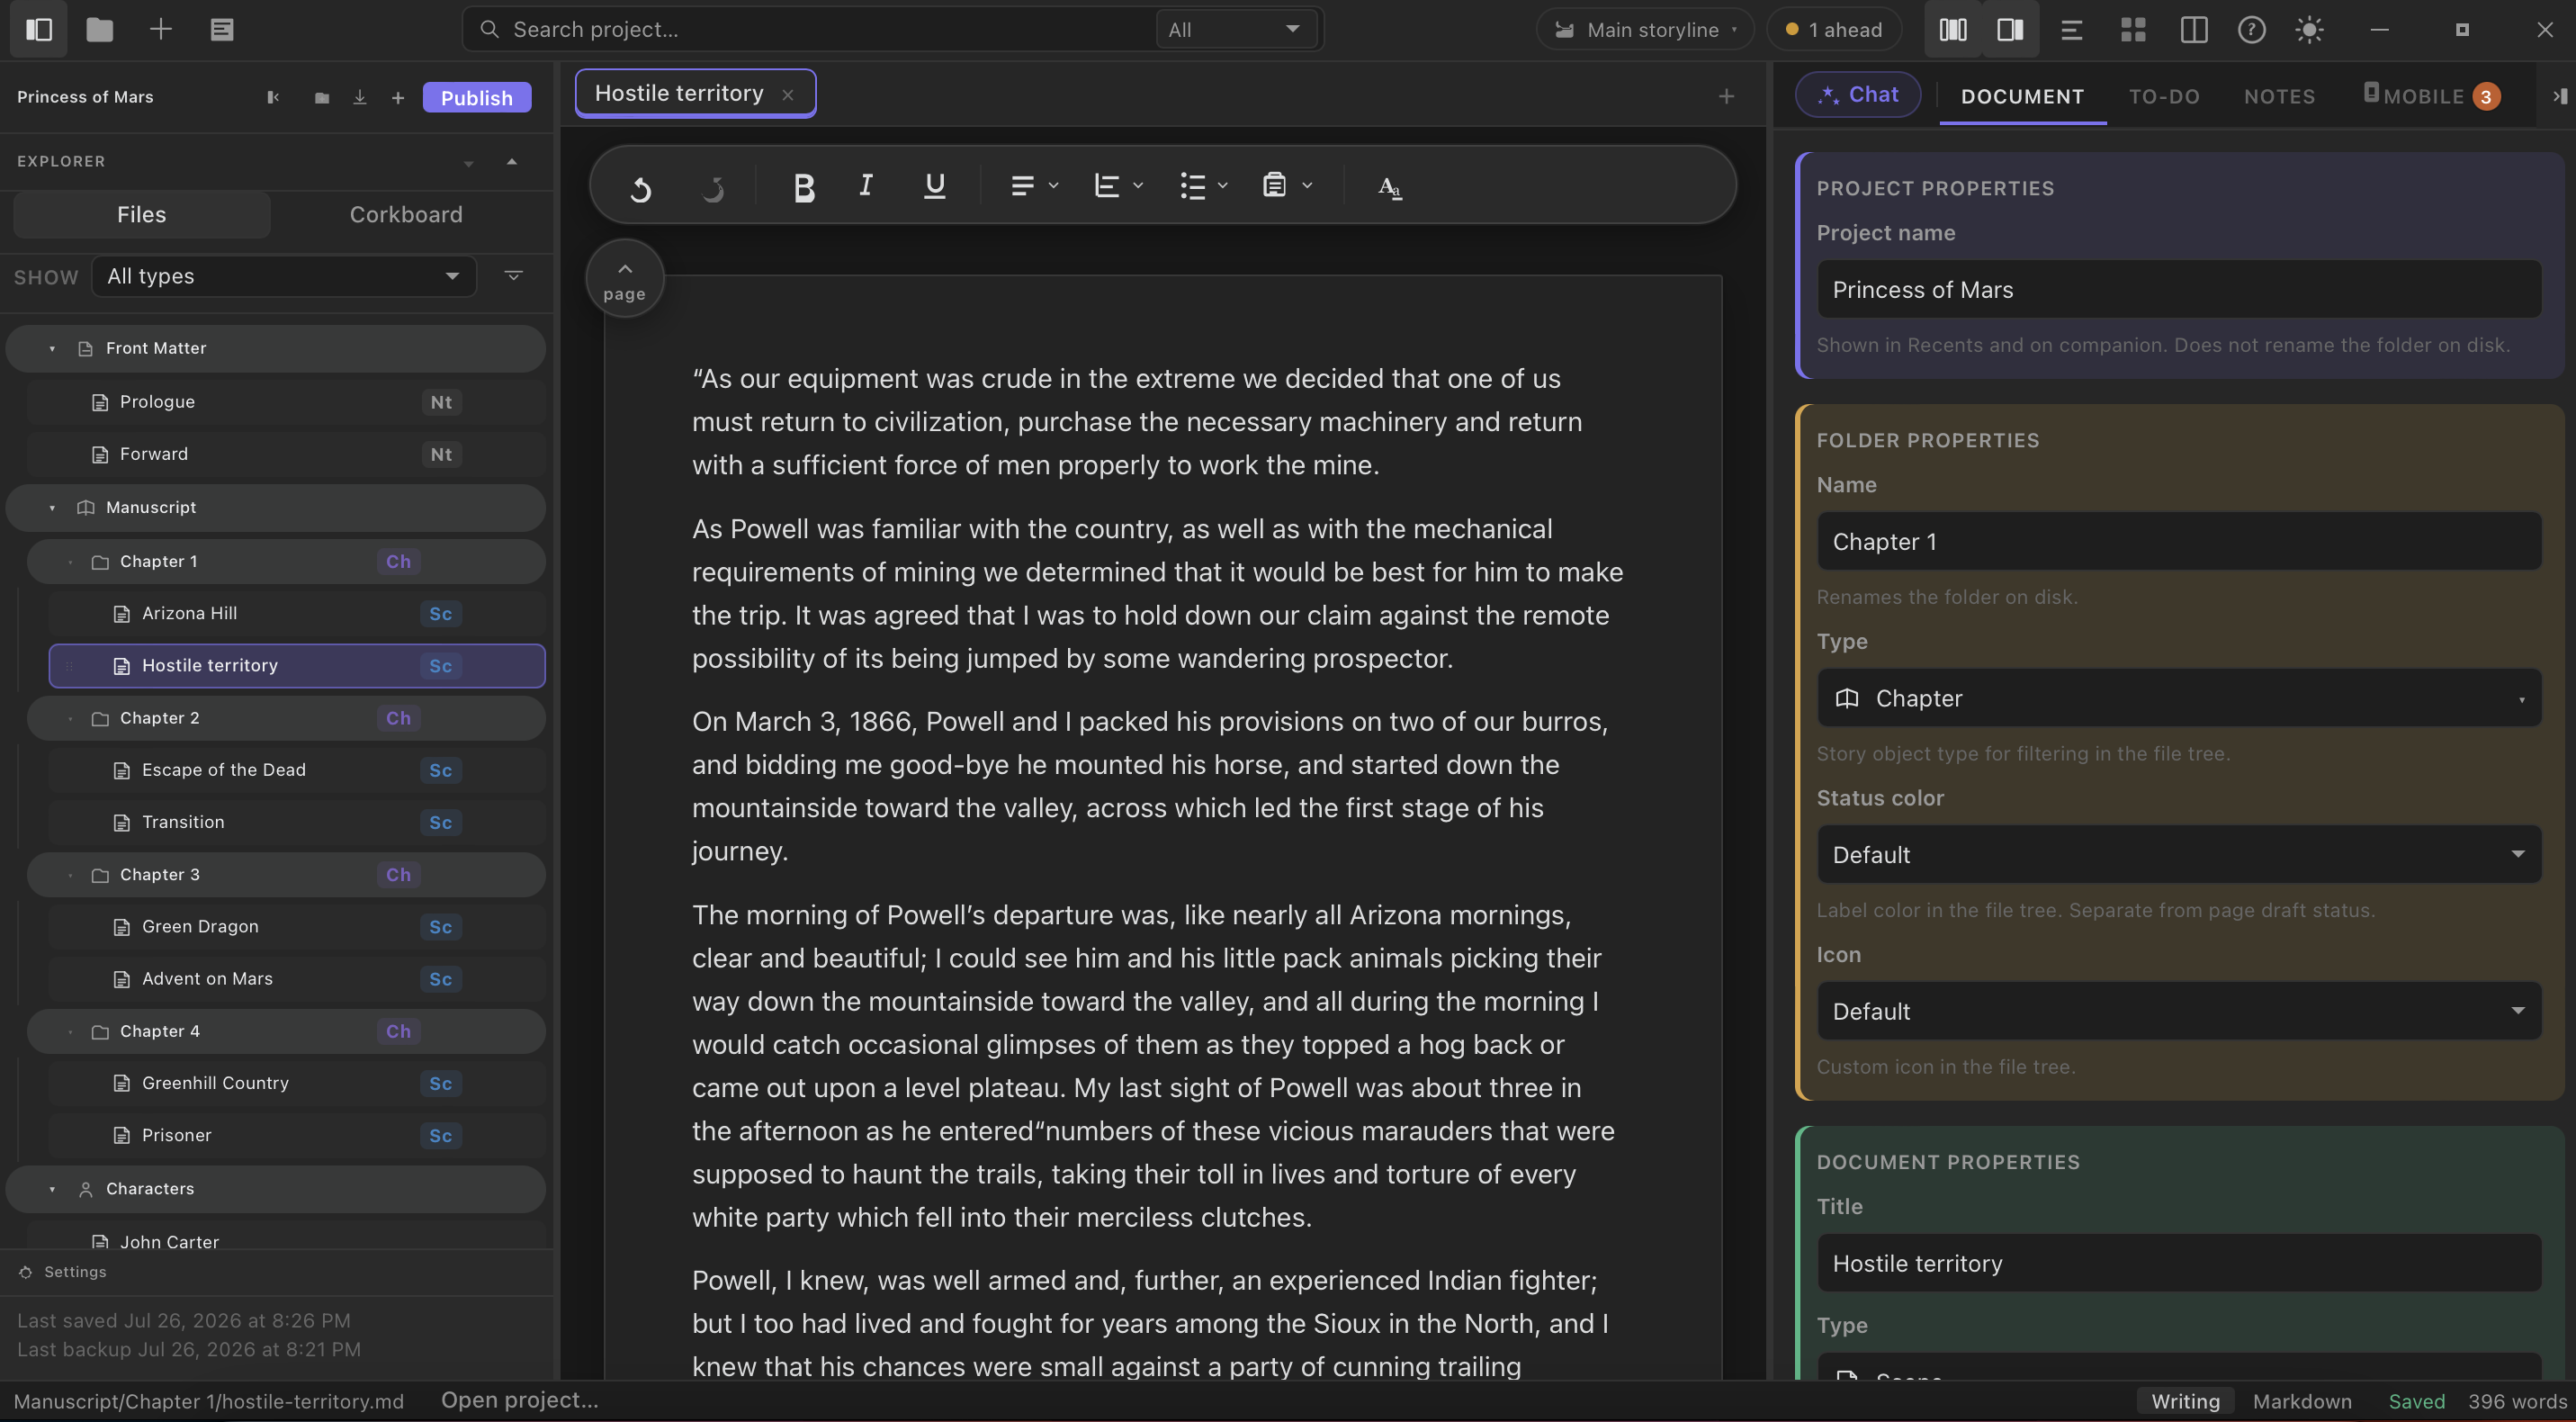Collapse-all icon beside Princess of Mars title
The image size is (2576, 1422).
tap(273, 97)
